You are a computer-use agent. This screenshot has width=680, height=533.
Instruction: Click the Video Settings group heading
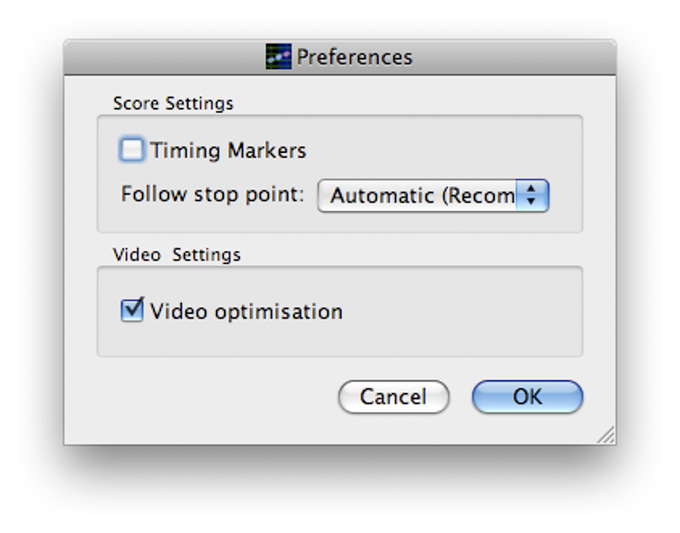tap(177, 255)
